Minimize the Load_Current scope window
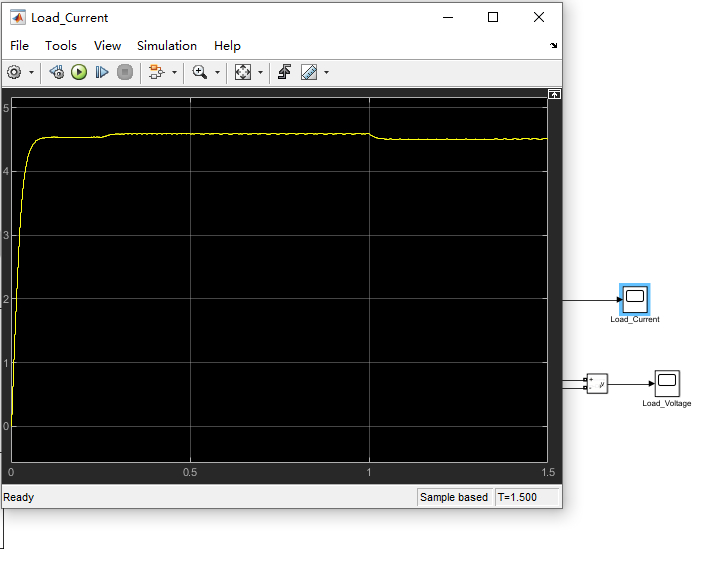This screenshot has width=708, height=572. click(x=448, y=18)
